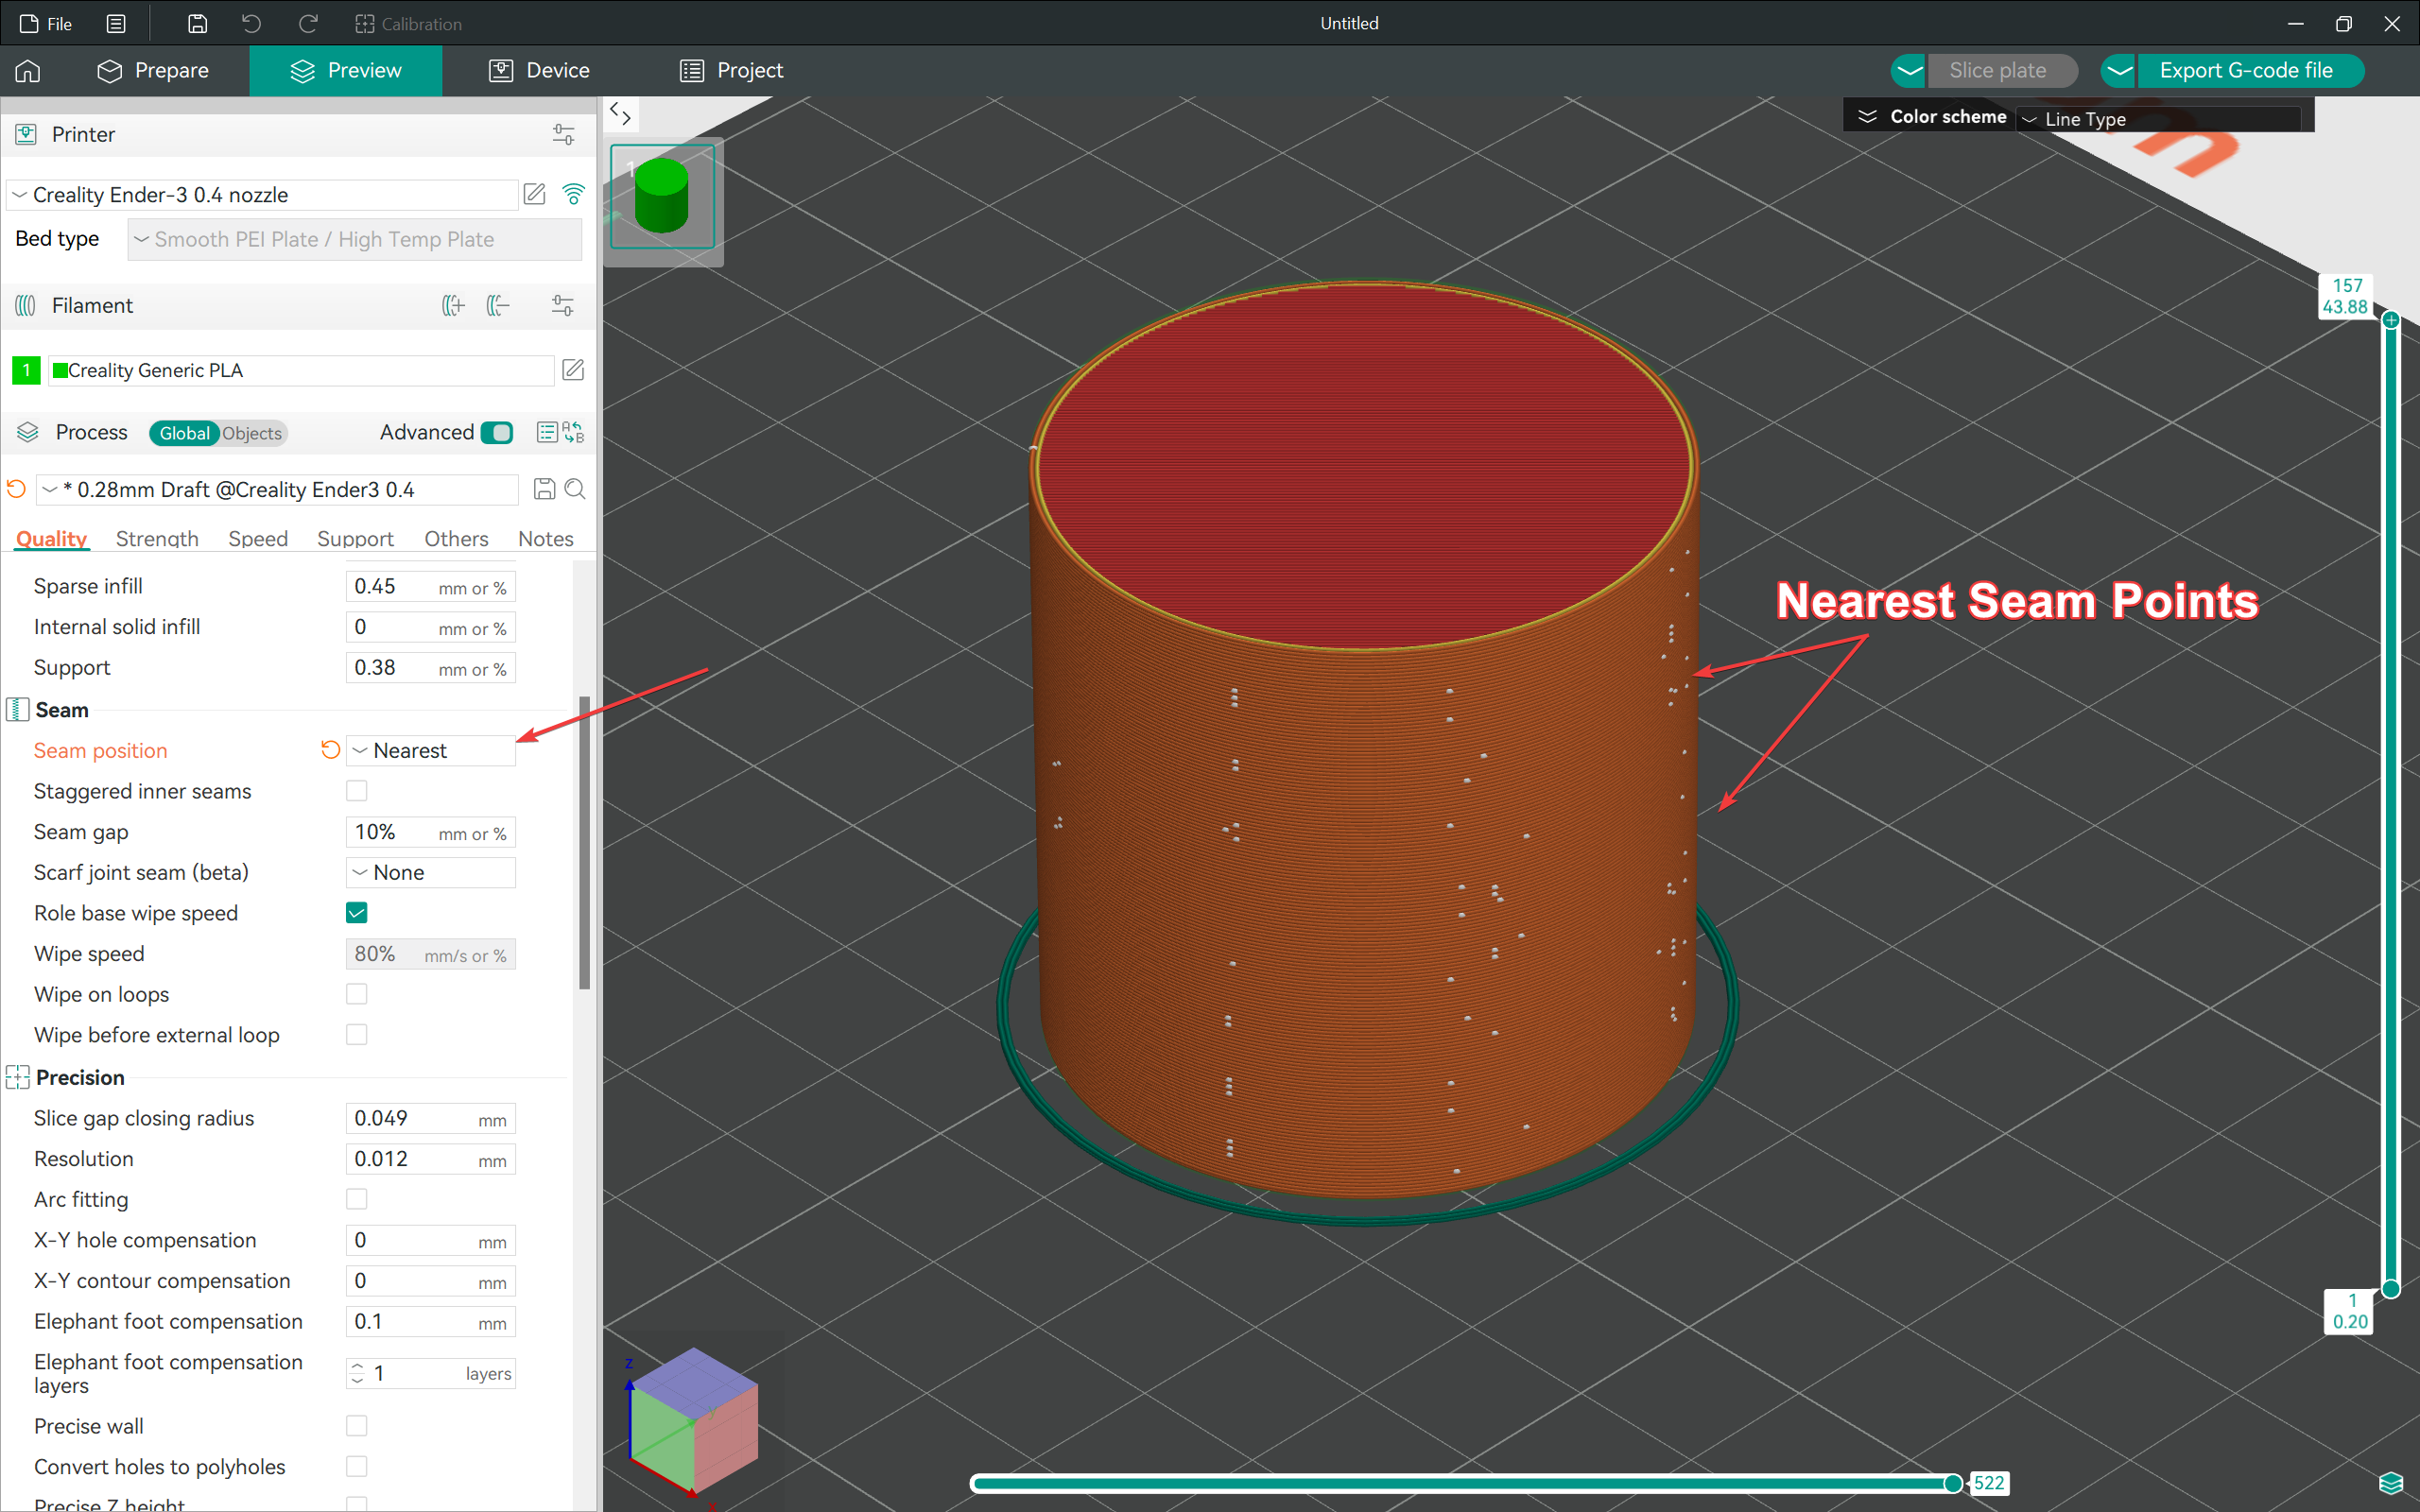Screen dimensions: 2420x1512
Task: Click the layers view icon at bottom right
Action: coord(2391,1483)
